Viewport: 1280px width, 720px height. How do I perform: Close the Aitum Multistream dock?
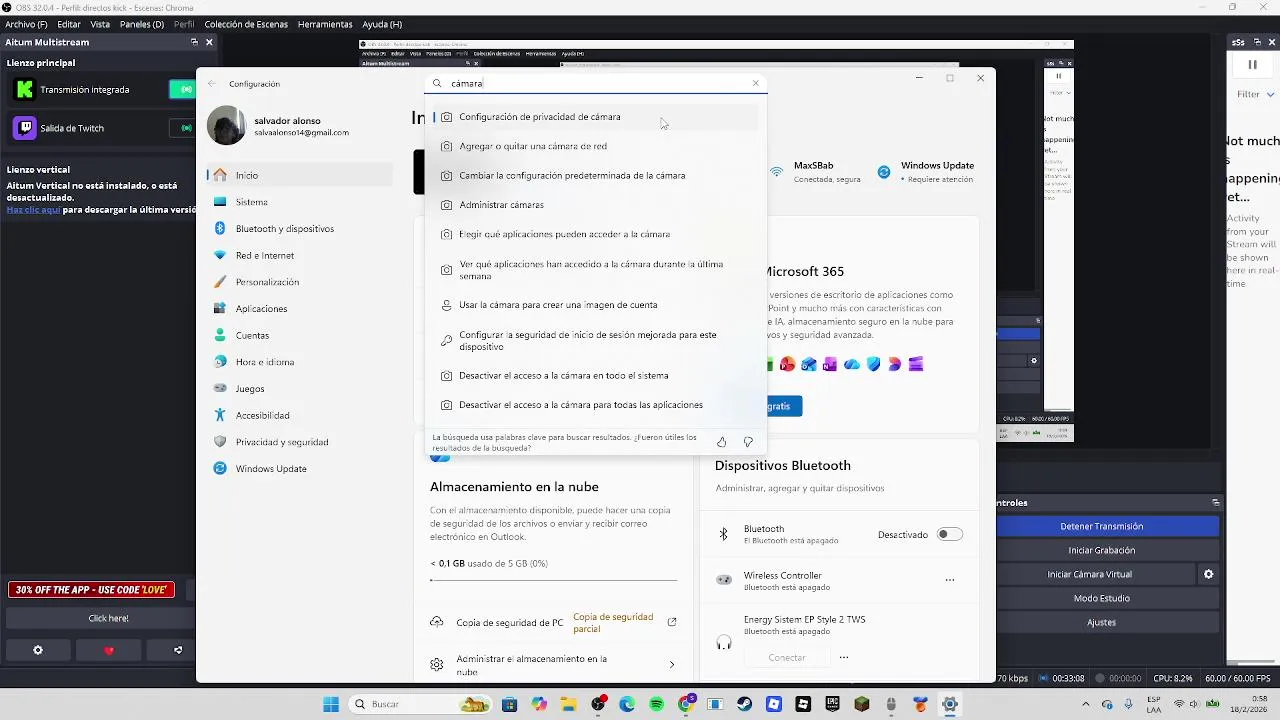coord(209,42)
